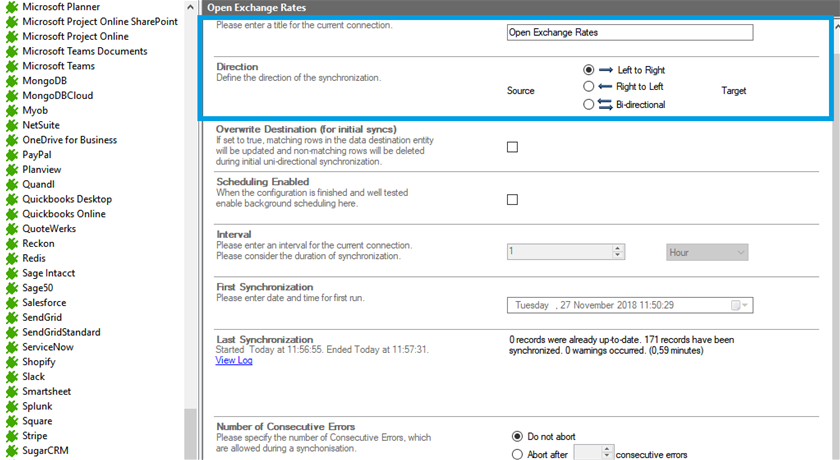Increase the interval value with spinner
Viewport: 840px width, 460px height.
(x=618, y=249)
